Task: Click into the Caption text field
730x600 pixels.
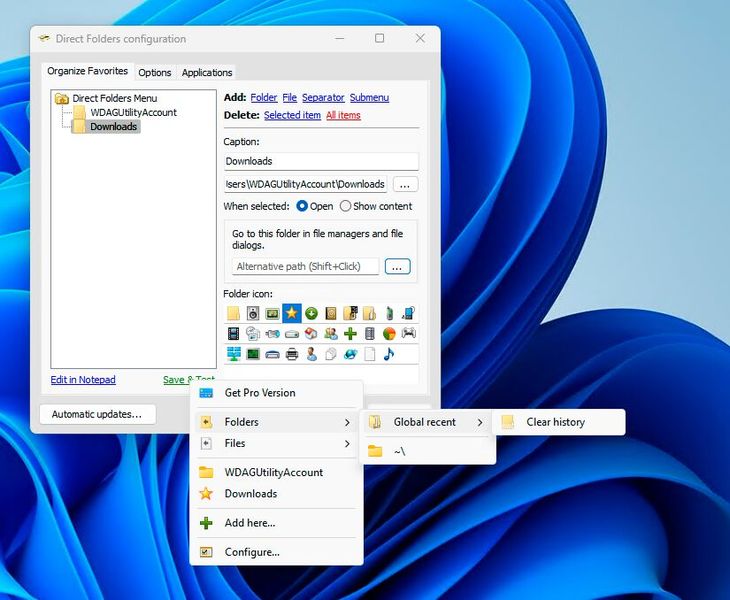Action: tap(321, 162)
